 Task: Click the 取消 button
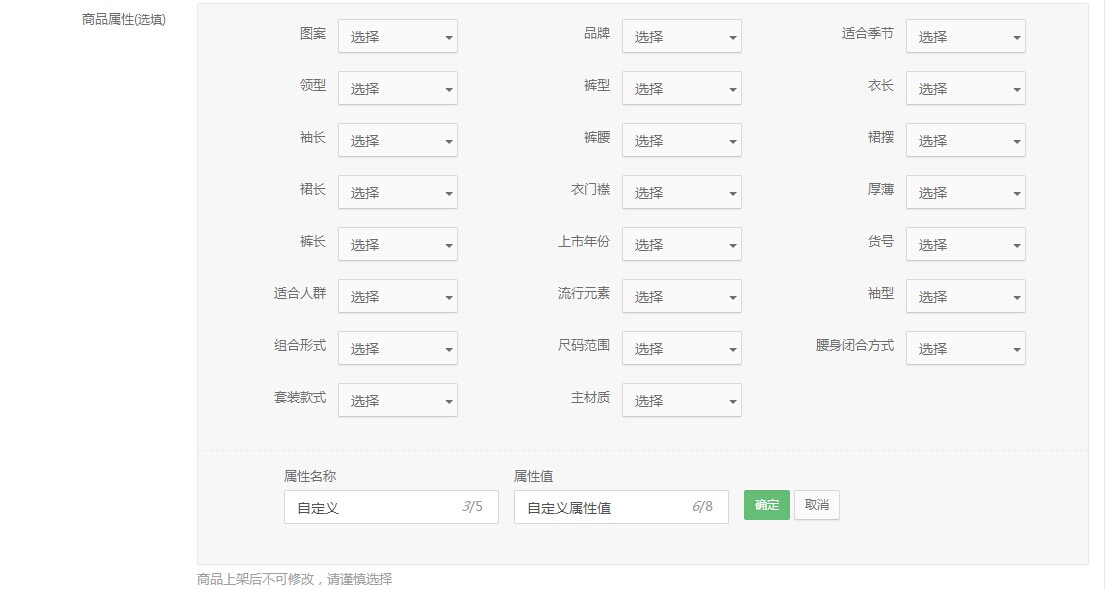(816, 505)
